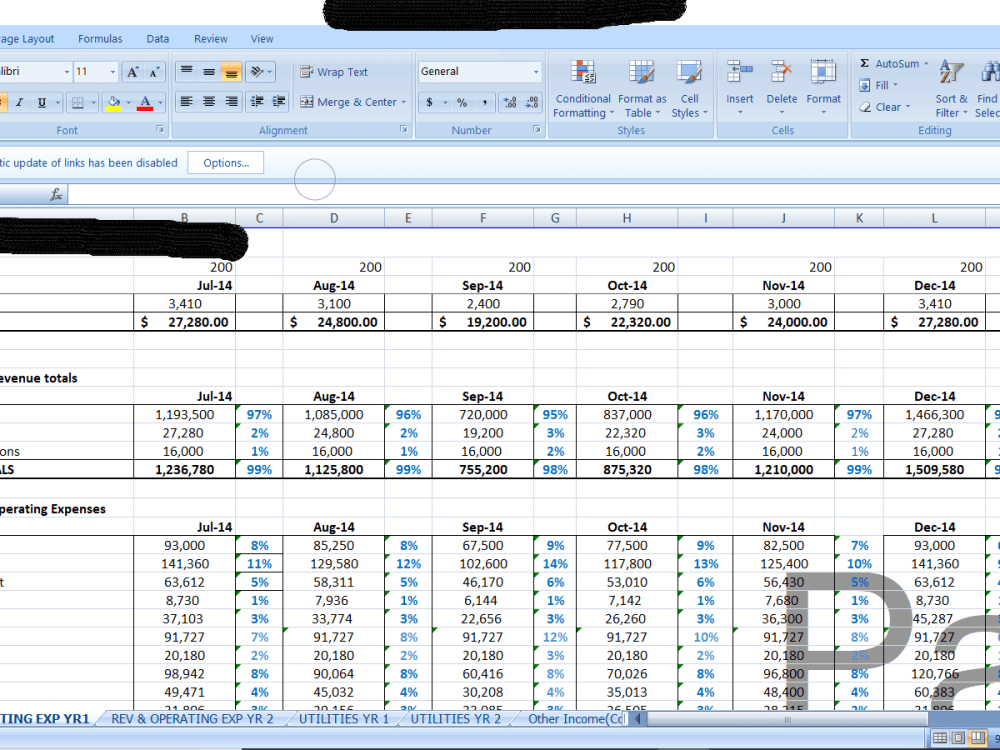
Task: Expand the Clear dropdown
Action: click(908, 107)
